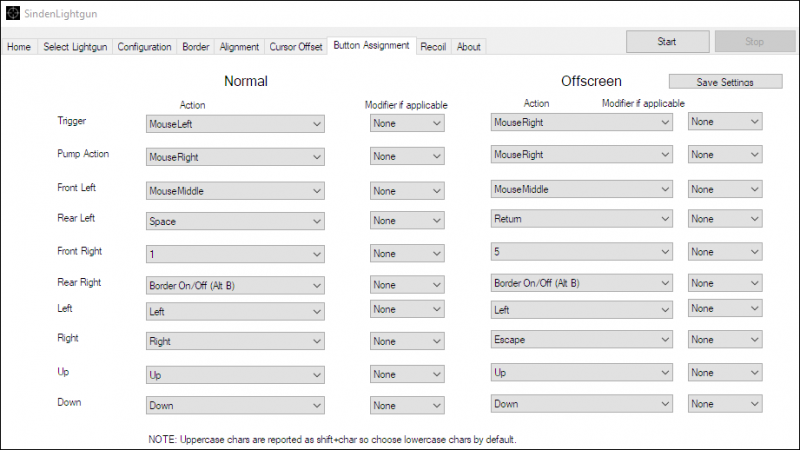The image size is (800, 450).
Task: Open Offscreen Left action dropdown
Action: [582, 310]
